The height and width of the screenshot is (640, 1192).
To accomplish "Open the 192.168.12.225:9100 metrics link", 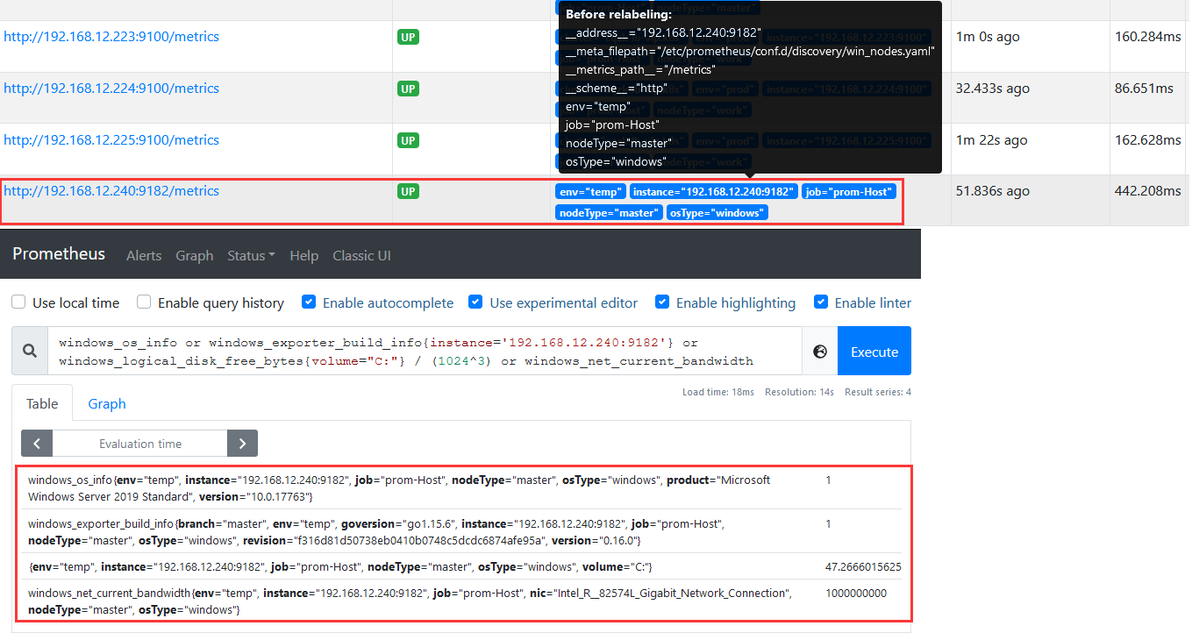I will (x=111, y=140).
